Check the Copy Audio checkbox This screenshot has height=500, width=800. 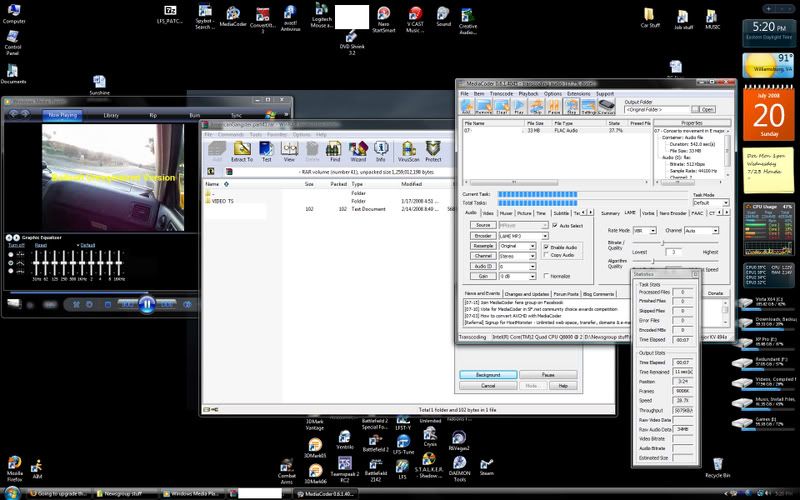click(x=546, y=255)
